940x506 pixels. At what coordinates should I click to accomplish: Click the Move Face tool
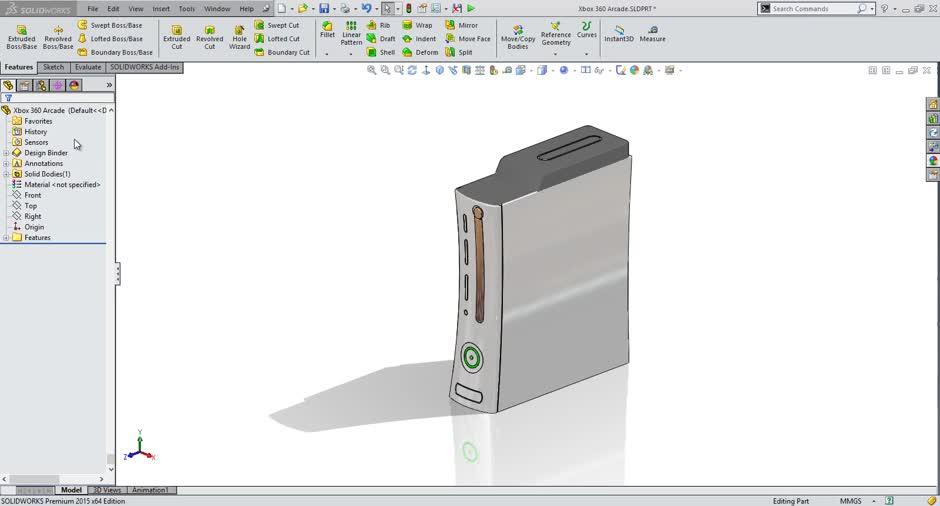468,38
